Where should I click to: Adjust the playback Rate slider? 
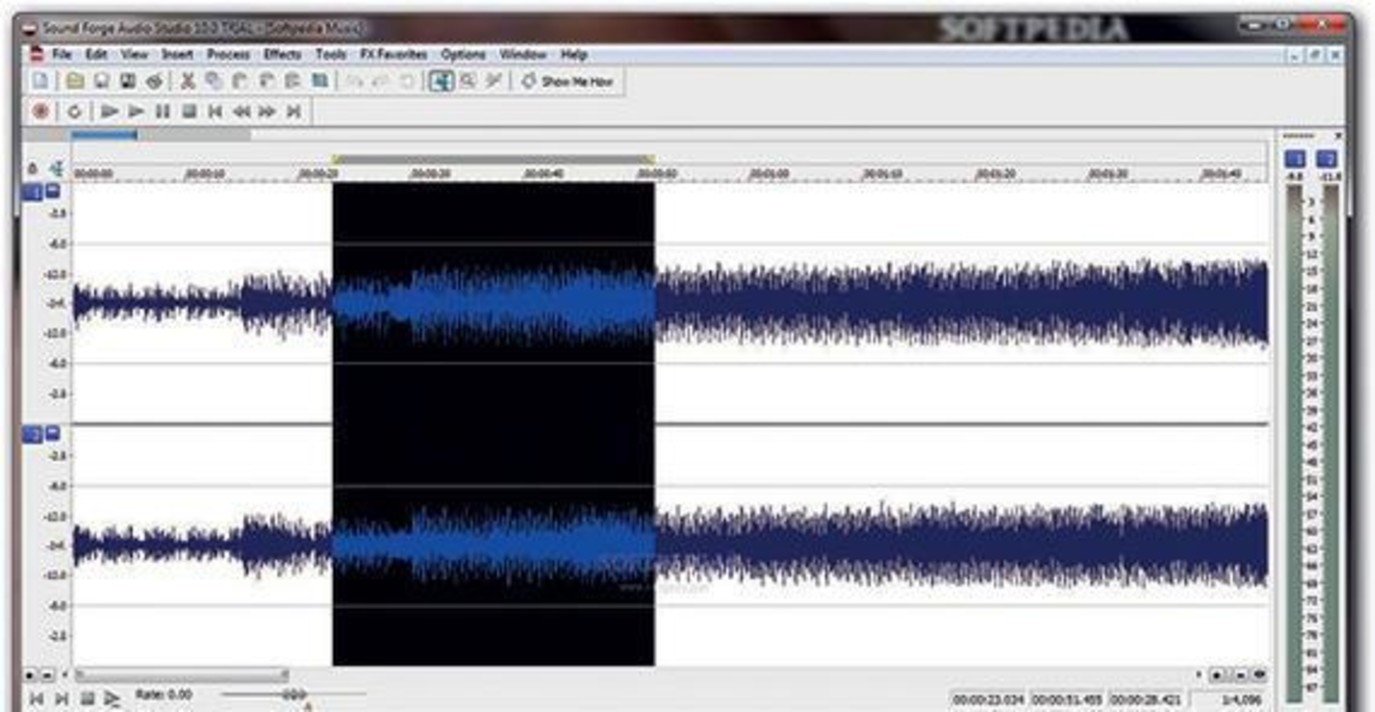(293, 694)
